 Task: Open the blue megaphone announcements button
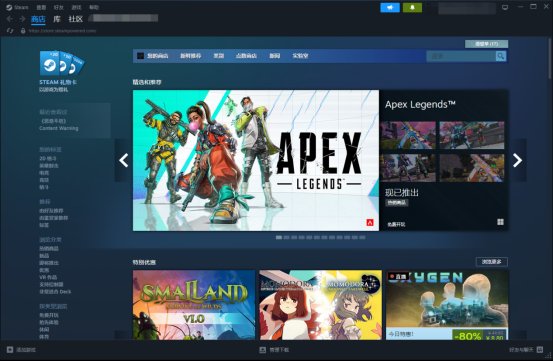click(x=390, y=7)
